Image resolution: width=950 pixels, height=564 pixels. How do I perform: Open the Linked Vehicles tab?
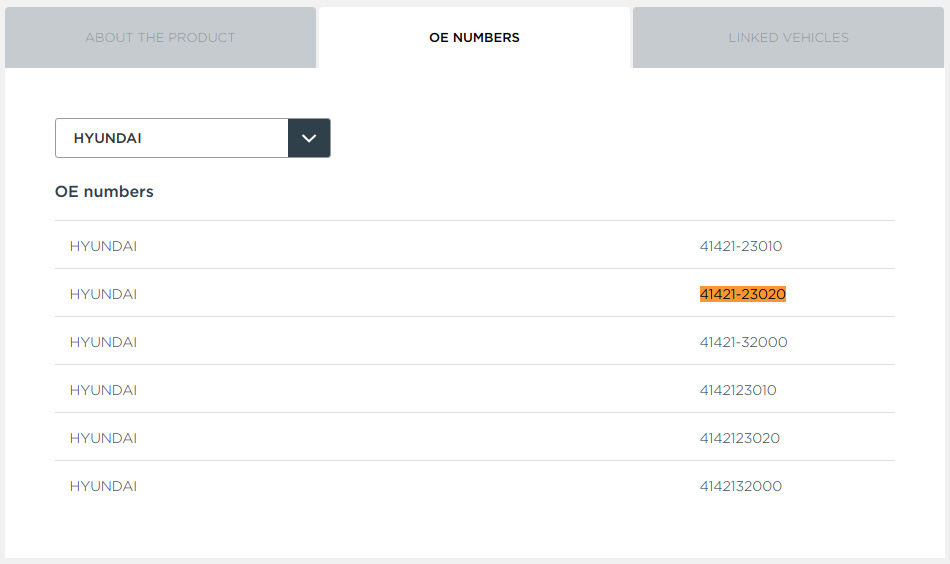[788, 38]
